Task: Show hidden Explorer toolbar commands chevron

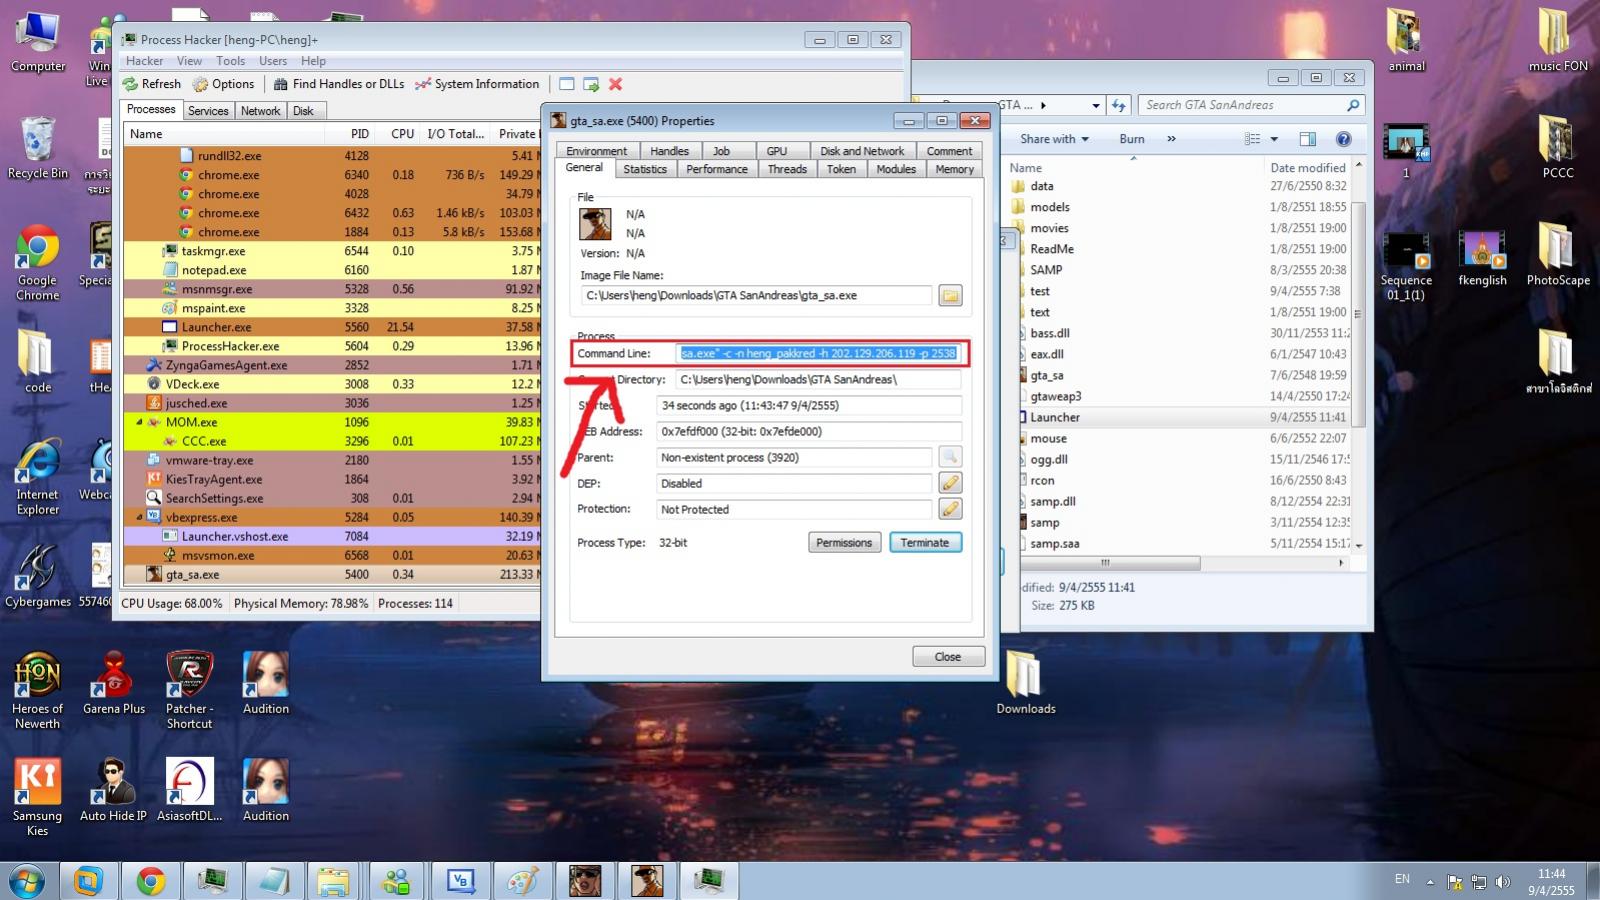Action: [x=1171, y=139]
